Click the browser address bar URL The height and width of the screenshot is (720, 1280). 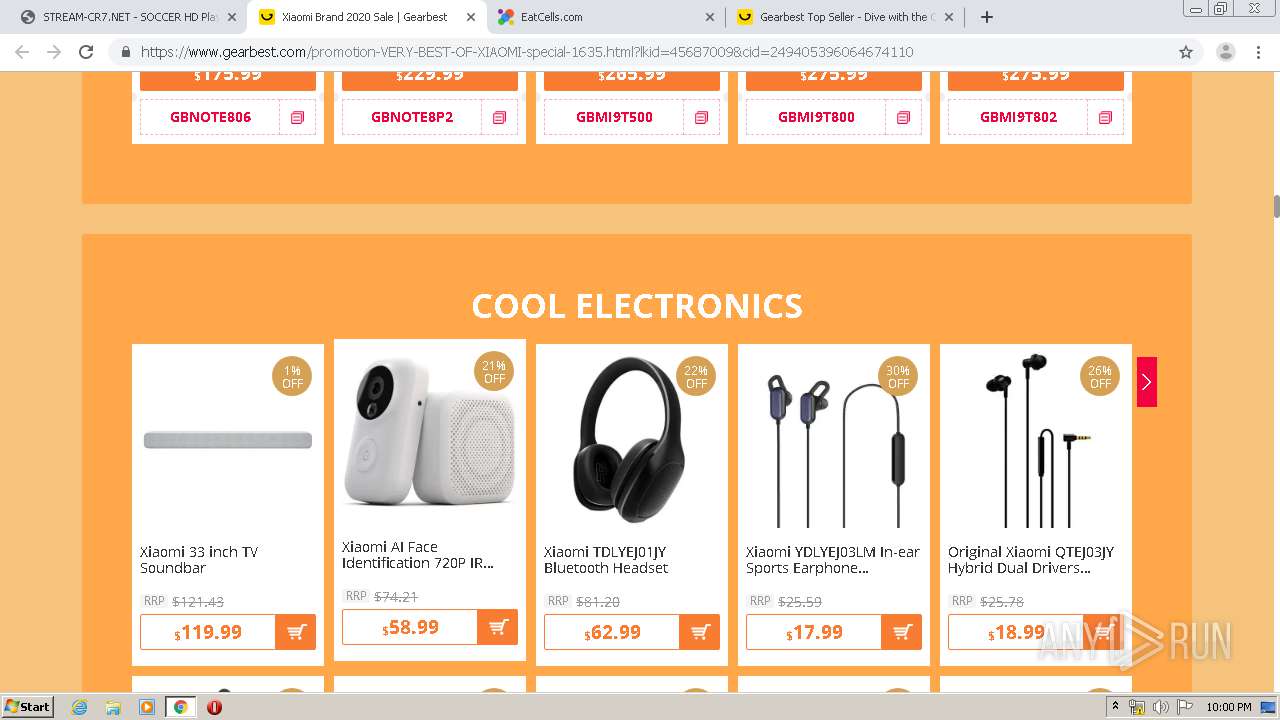[527, 52]
